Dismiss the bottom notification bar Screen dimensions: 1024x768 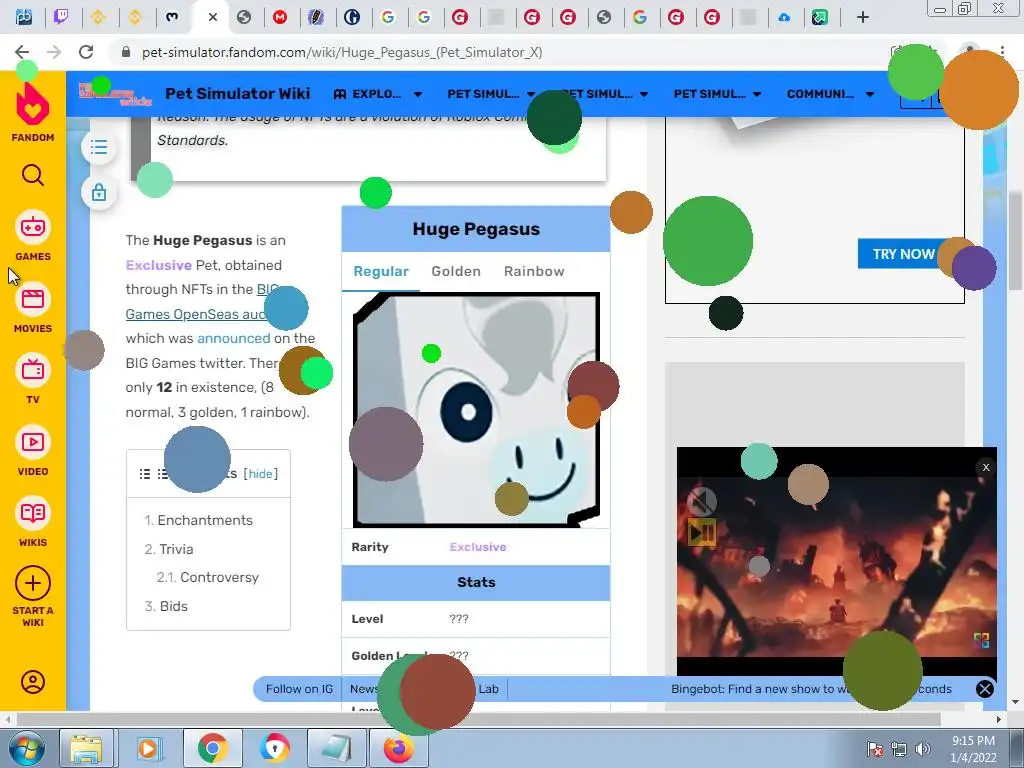985,689
